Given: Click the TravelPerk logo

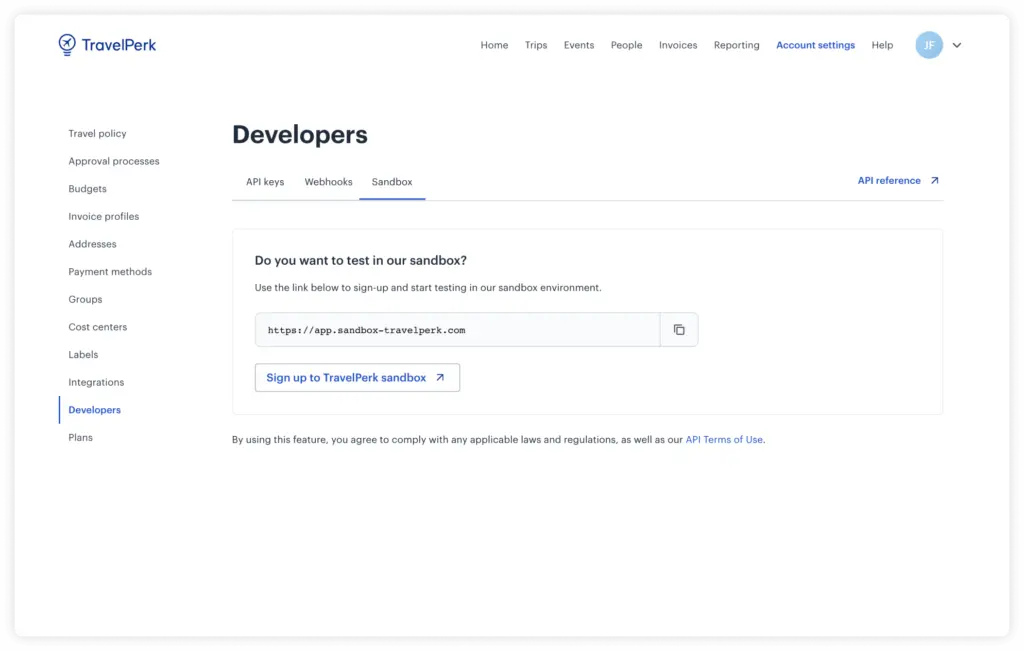Looking at the screenshot, I should 107,45.
